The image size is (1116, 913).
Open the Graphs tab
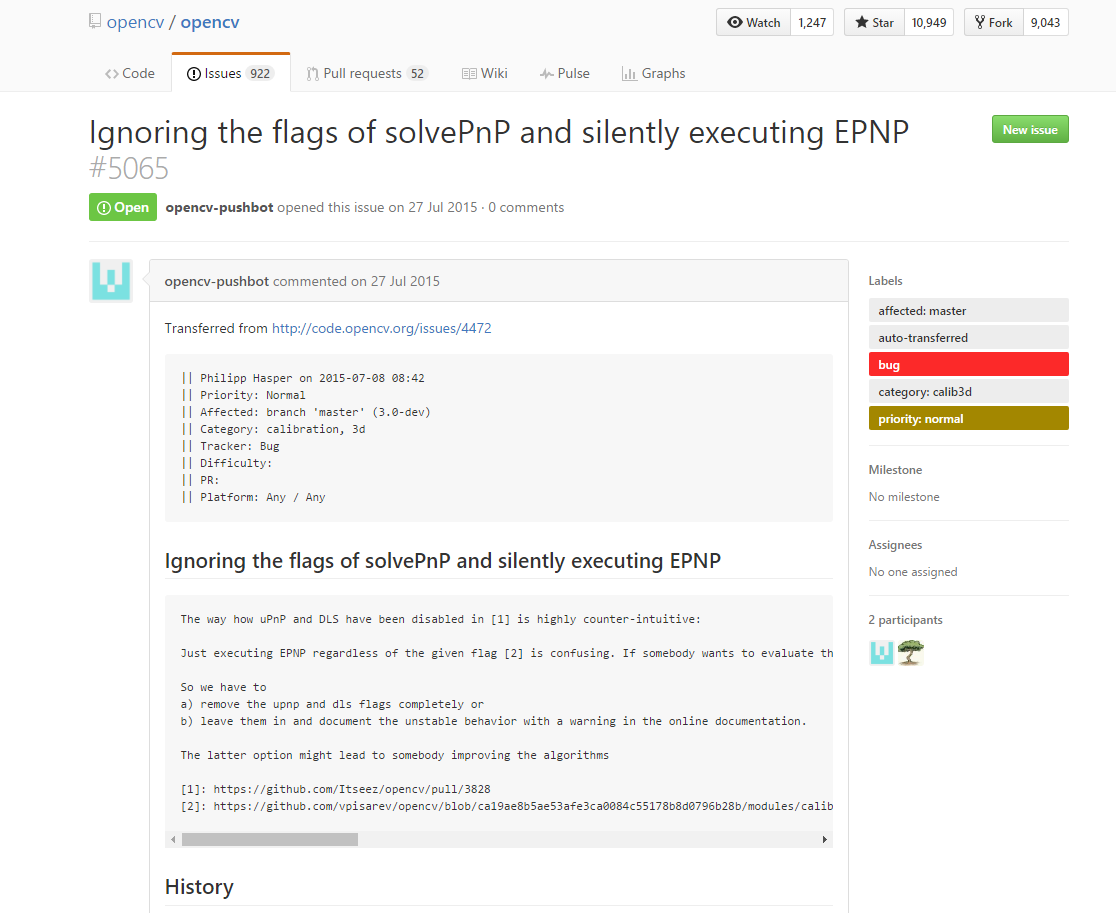click(653, 73)
